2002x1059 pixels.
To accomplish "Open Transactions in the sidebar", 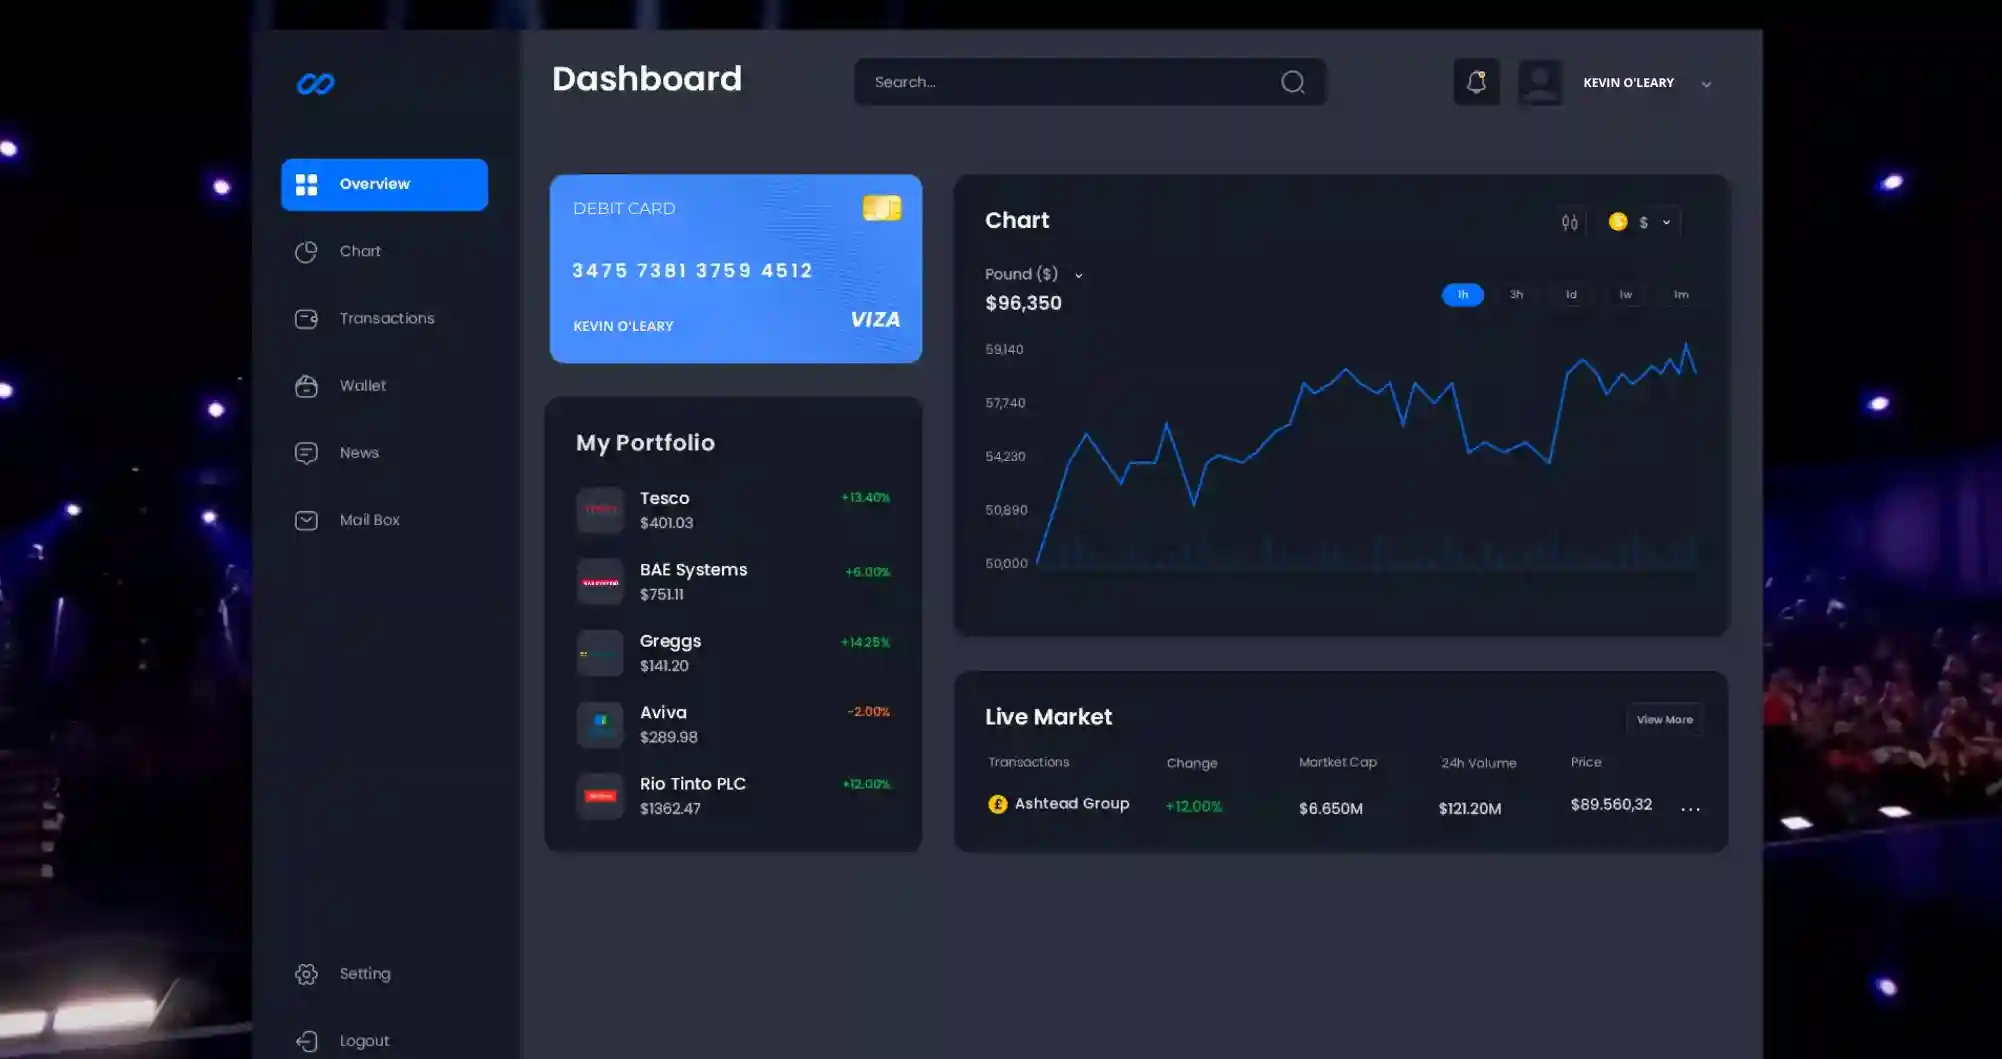I will tap(386, 318).
